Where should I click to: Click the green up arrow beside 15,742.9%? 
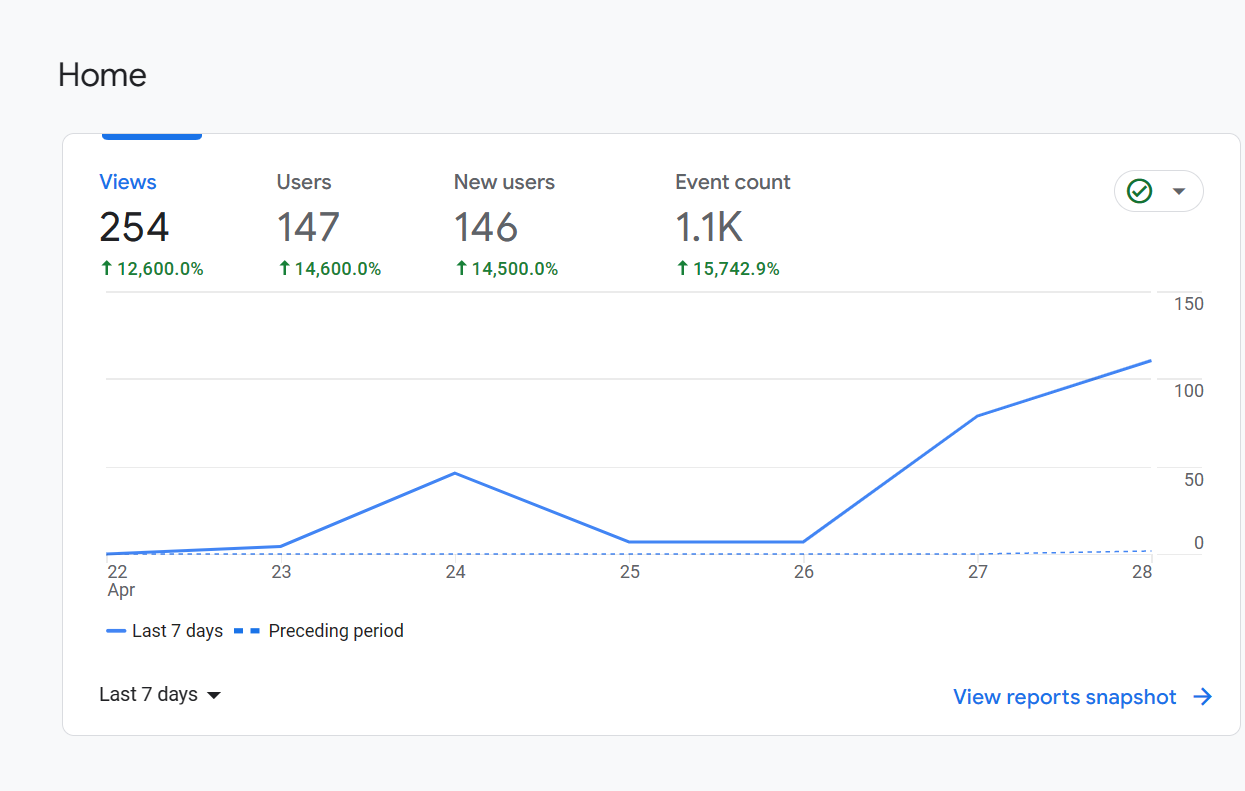[682, 268]
